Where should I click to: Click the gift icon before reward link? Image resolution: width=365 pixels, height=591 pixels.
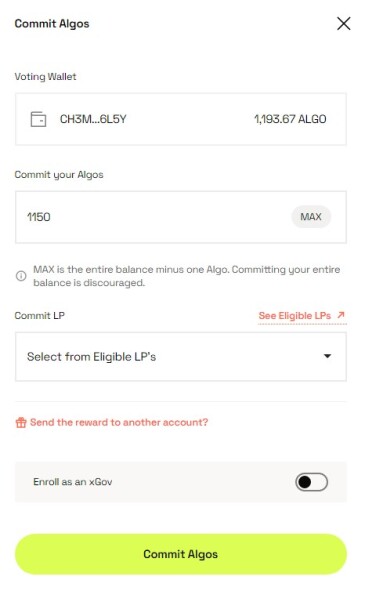point(21,423)
